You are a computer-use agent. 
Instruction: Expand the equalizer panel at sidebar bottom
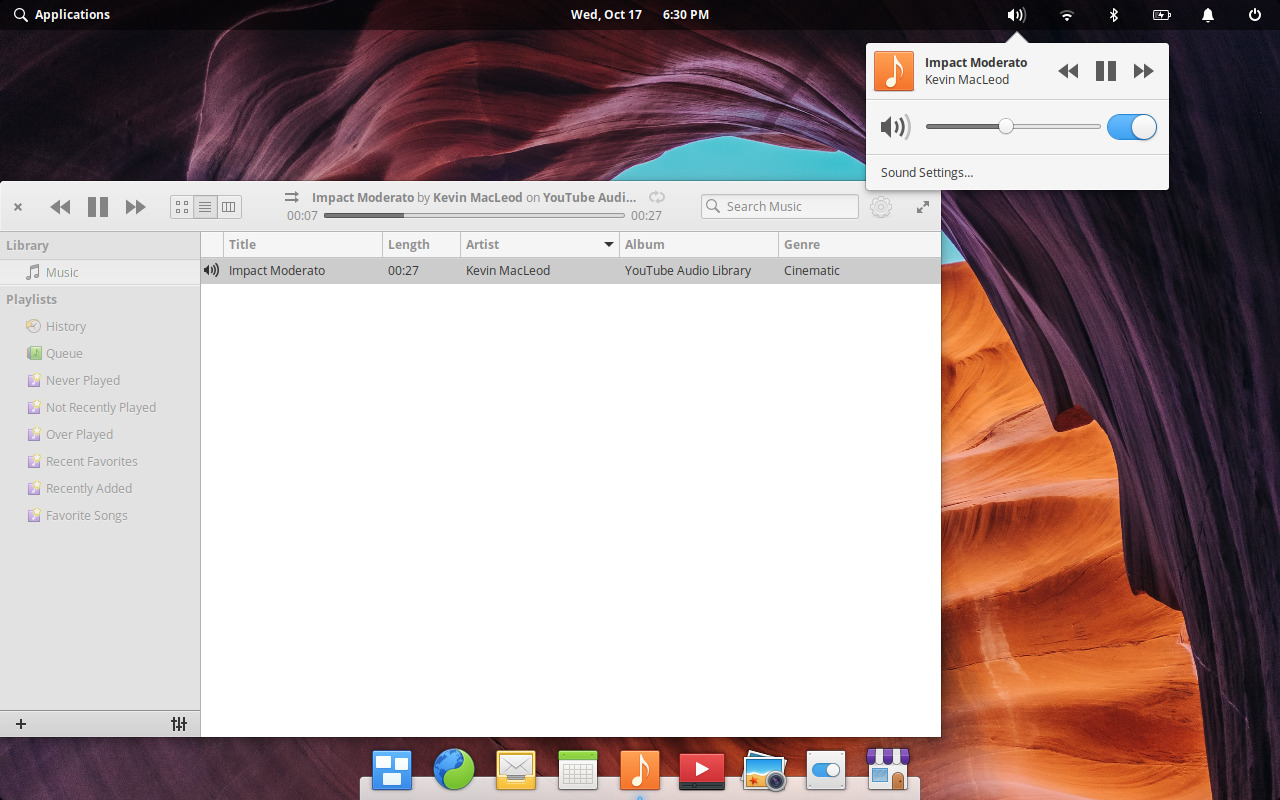click(x=179, y=723)
